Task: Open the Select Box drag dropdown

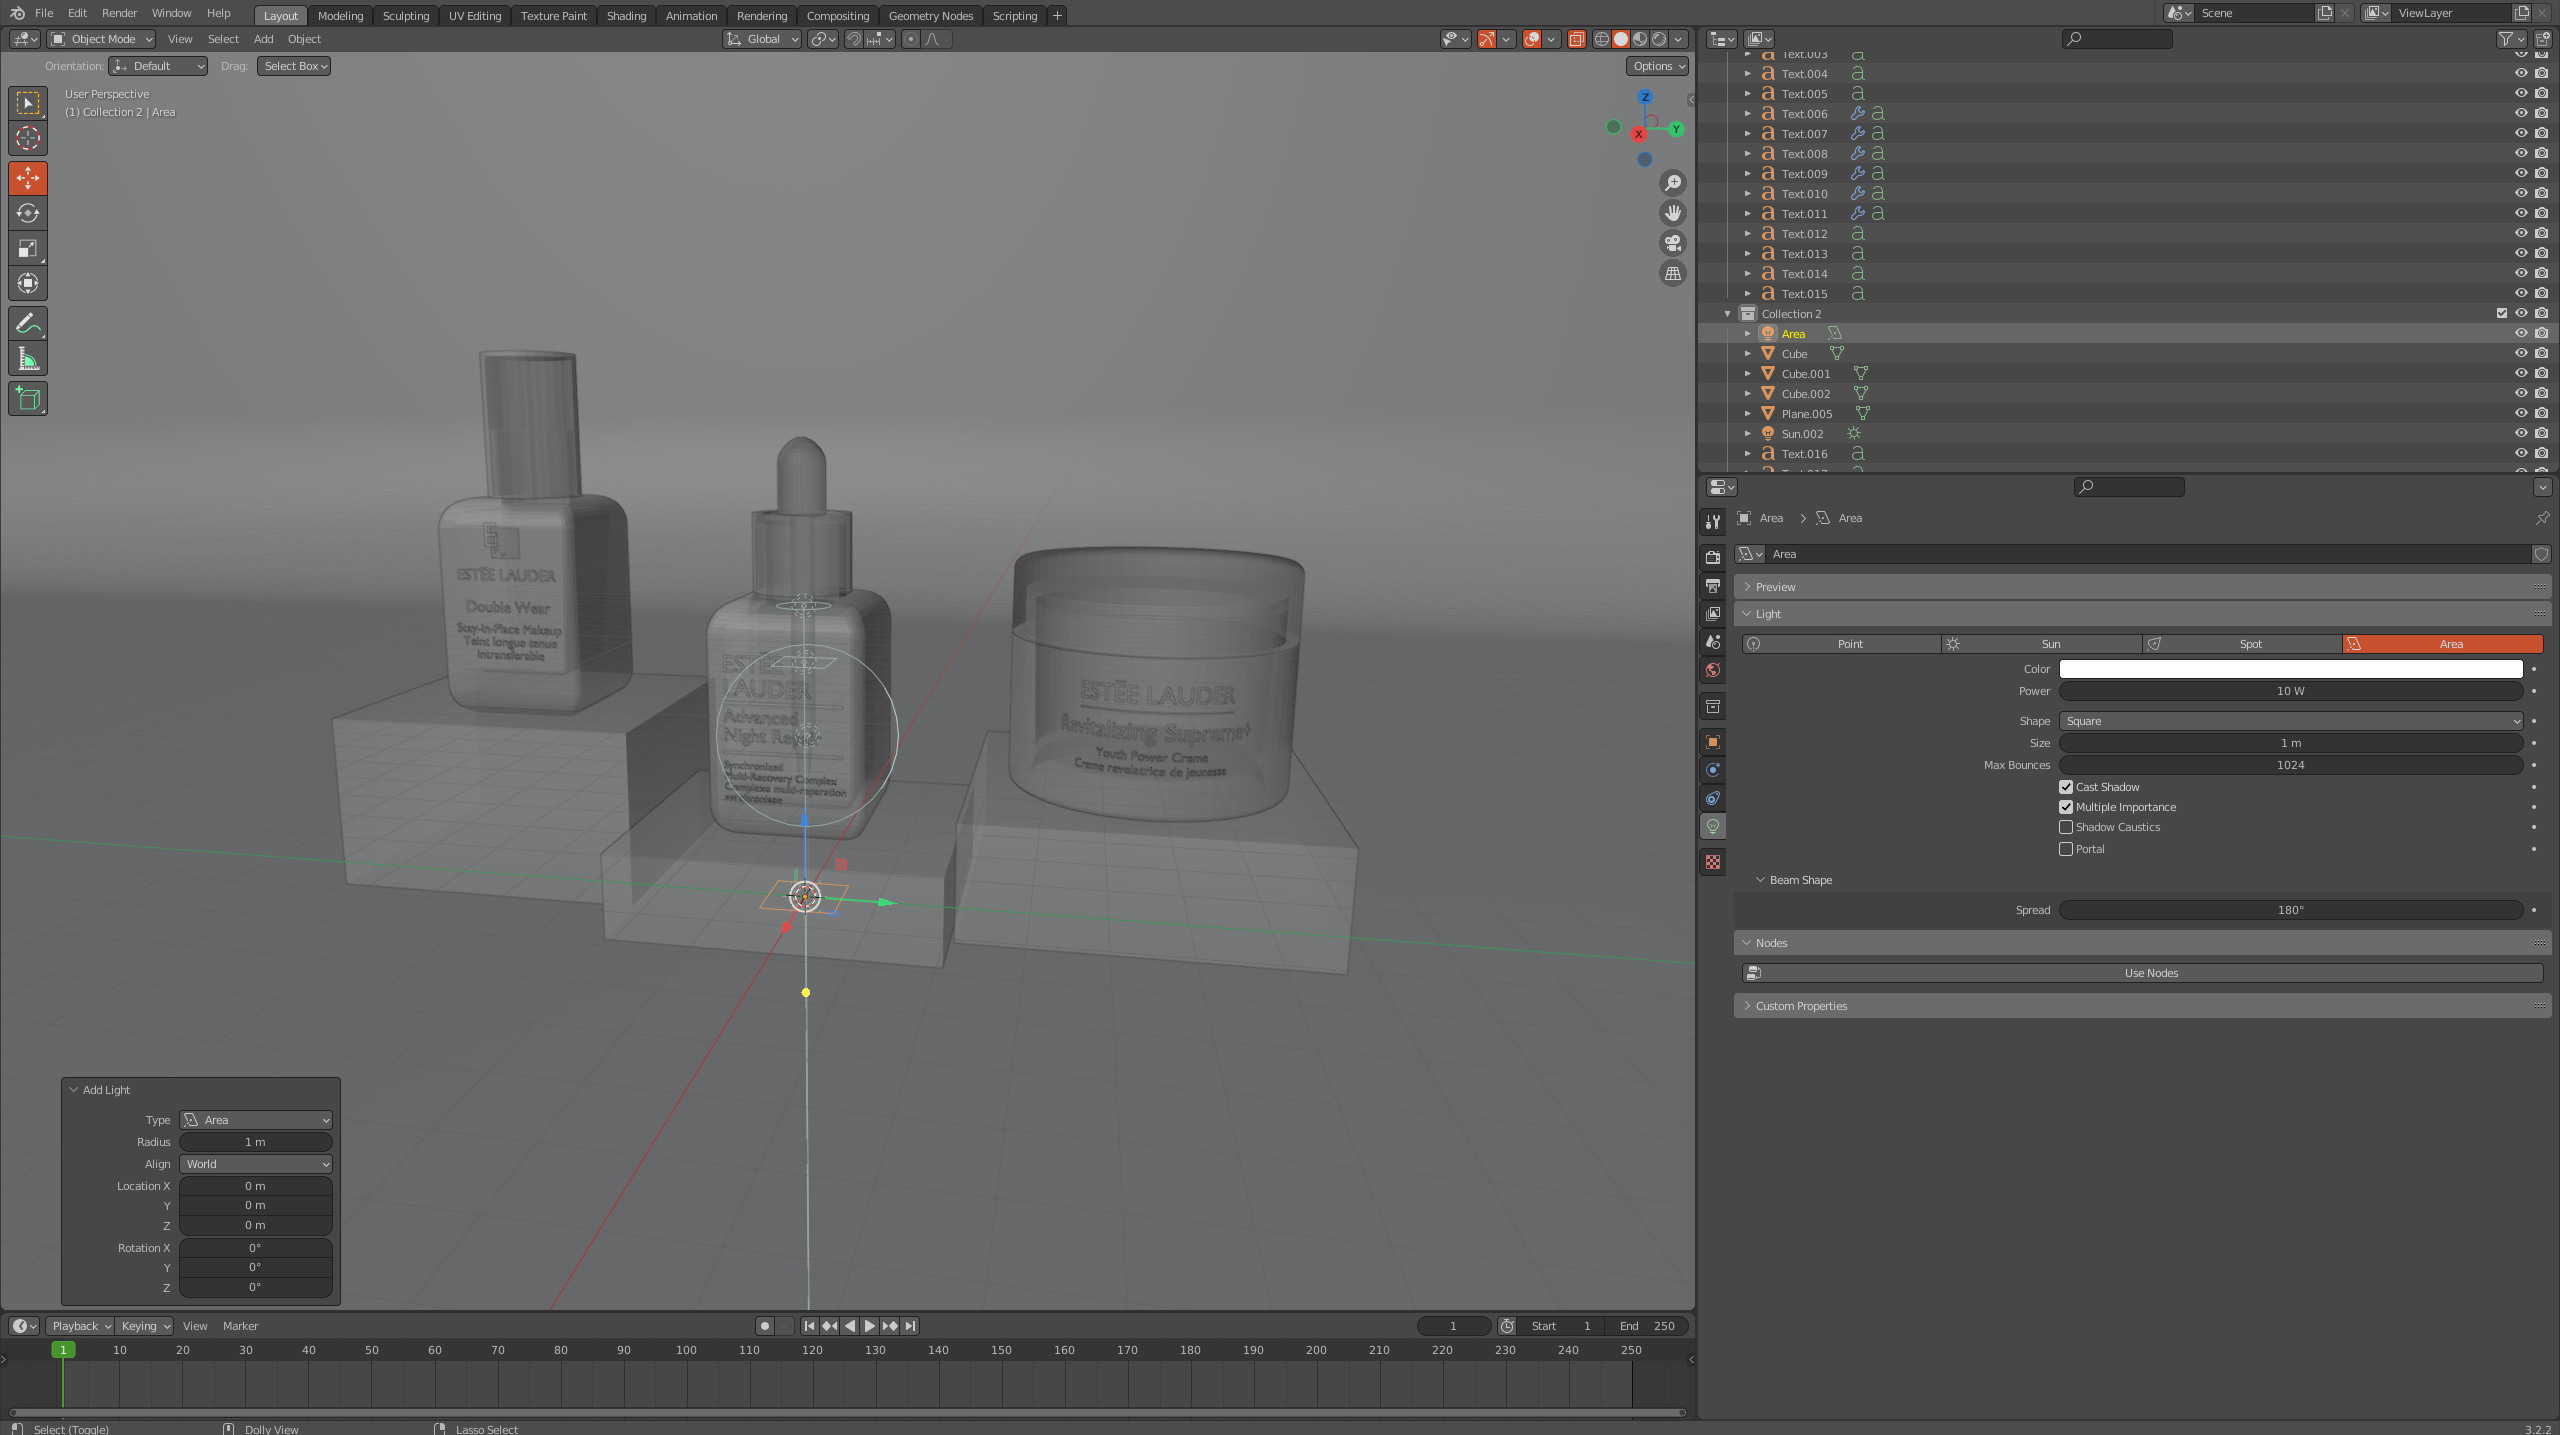Action: [x=294, y=66]
